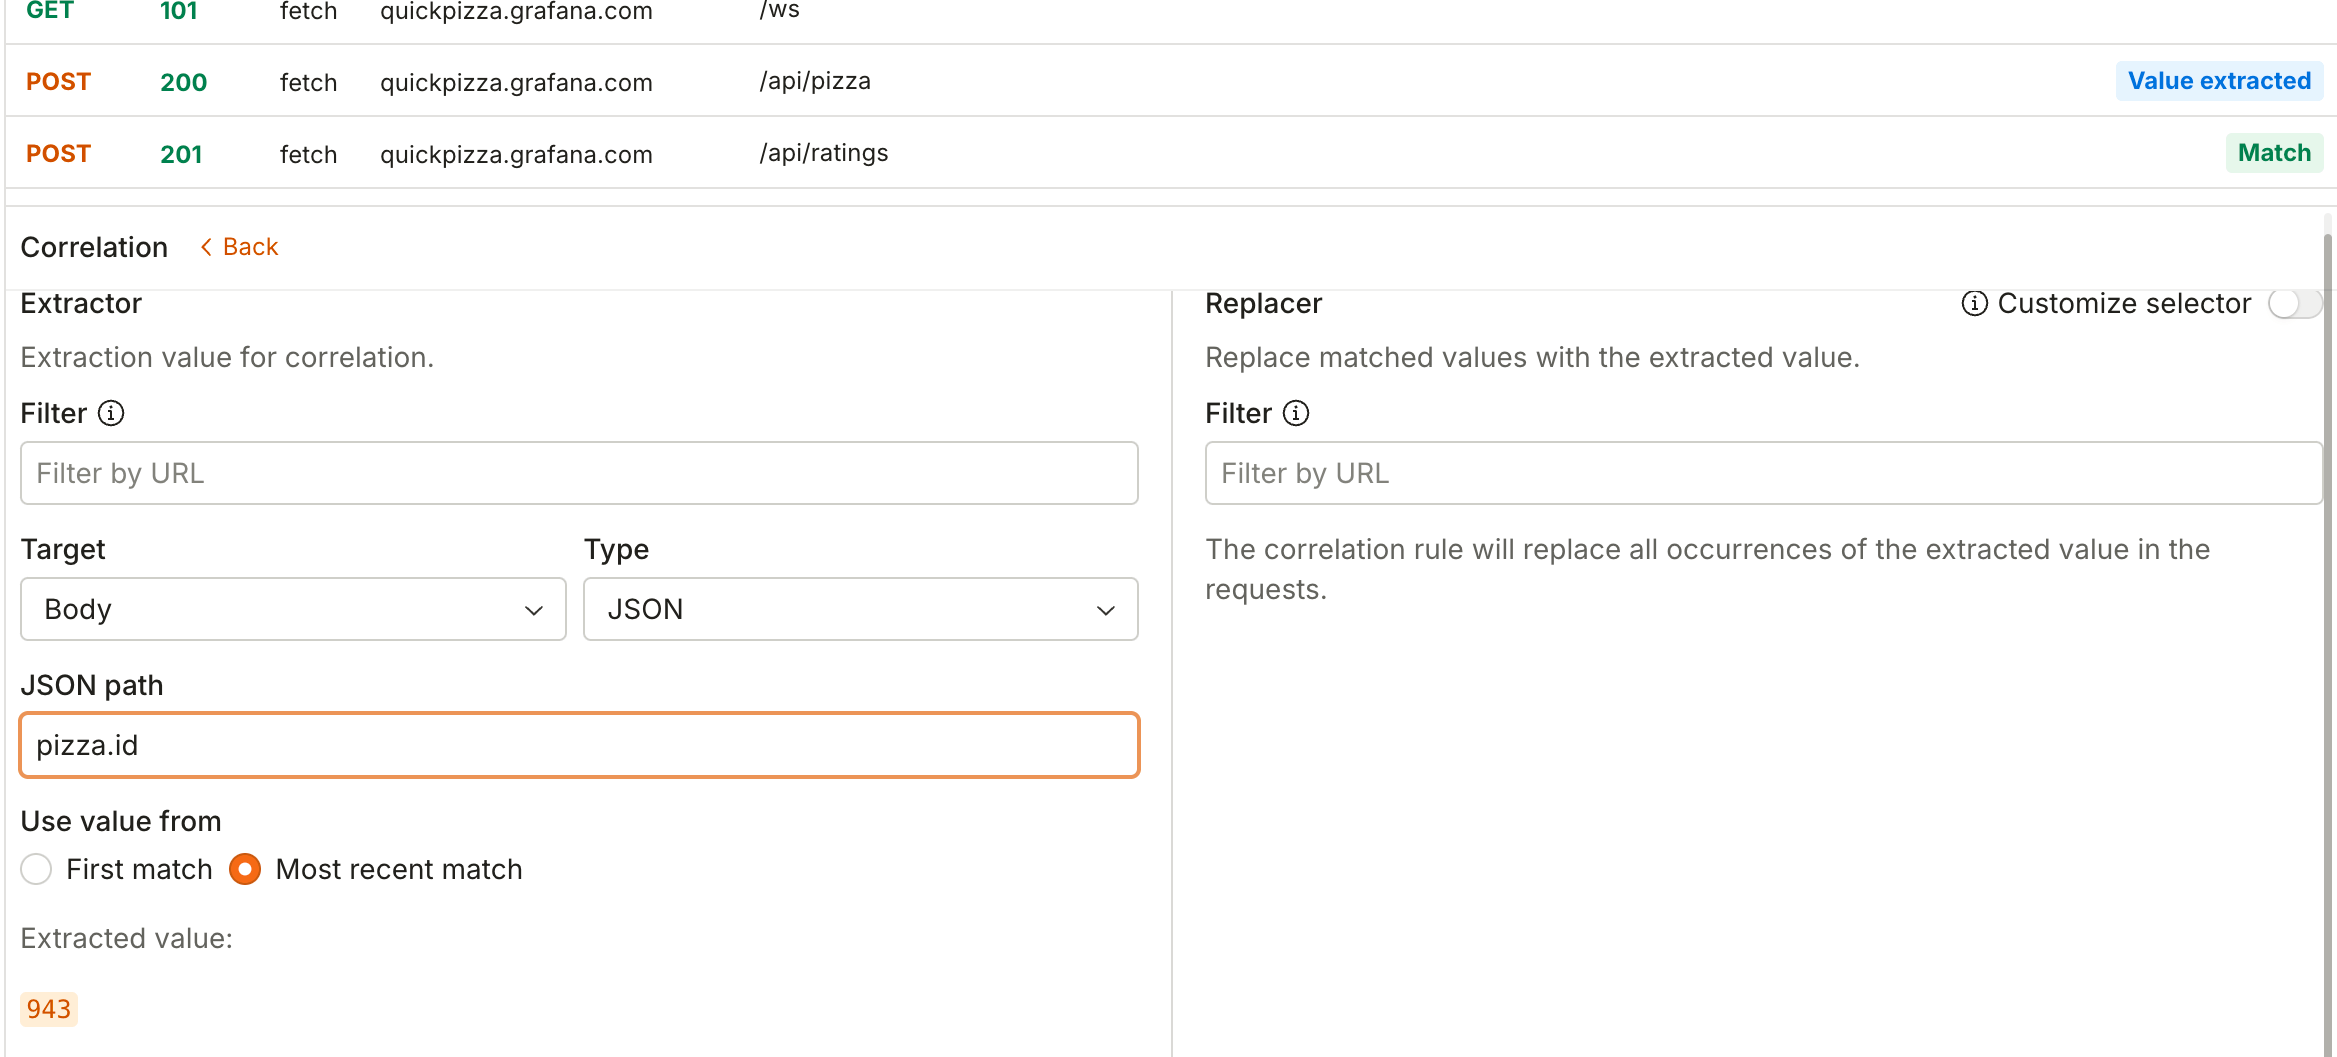
Task: Click the Extractor Filter by URL field
Action: 579,473
